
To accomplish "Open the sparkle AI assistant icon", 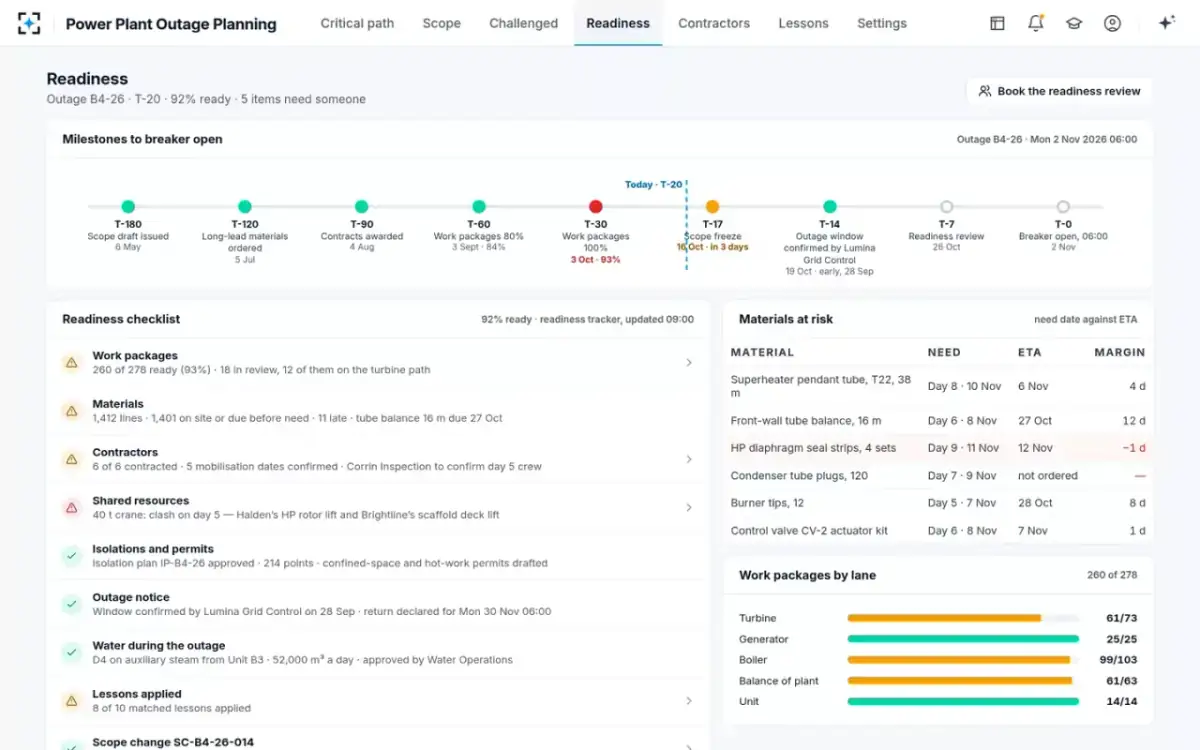I will point(1166,23).
